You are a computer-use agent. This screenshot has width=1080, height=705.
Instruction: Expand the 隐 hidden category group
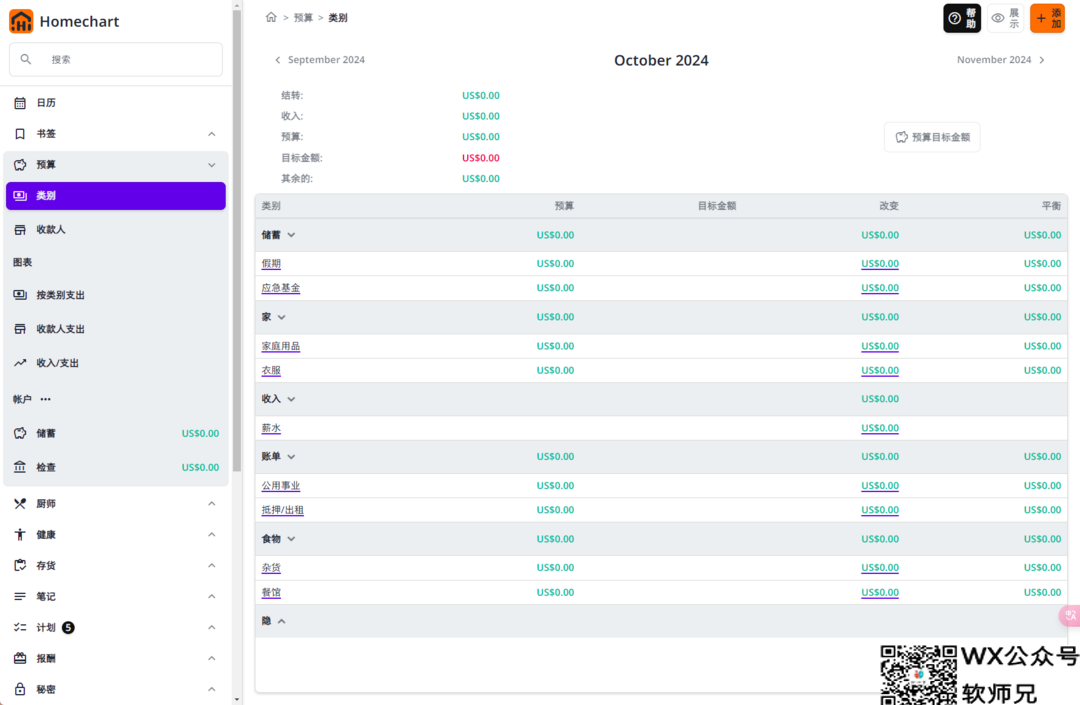click(x=282, y=621)
